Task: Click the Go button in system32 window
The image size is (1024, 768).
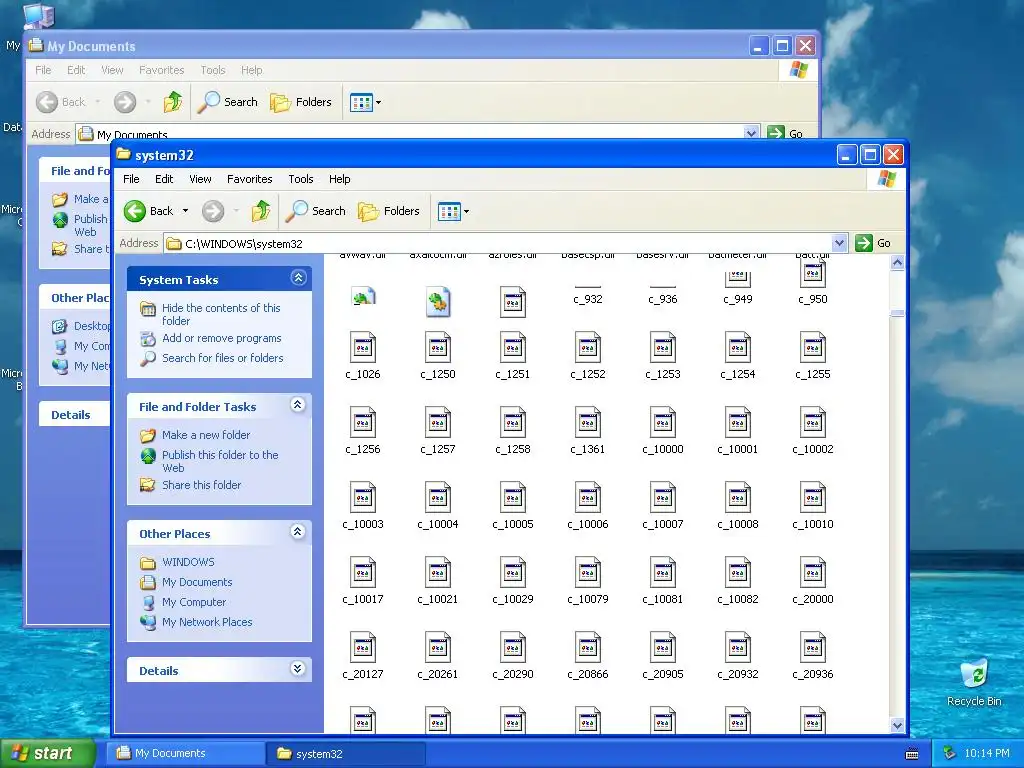Action: (873, 243)
